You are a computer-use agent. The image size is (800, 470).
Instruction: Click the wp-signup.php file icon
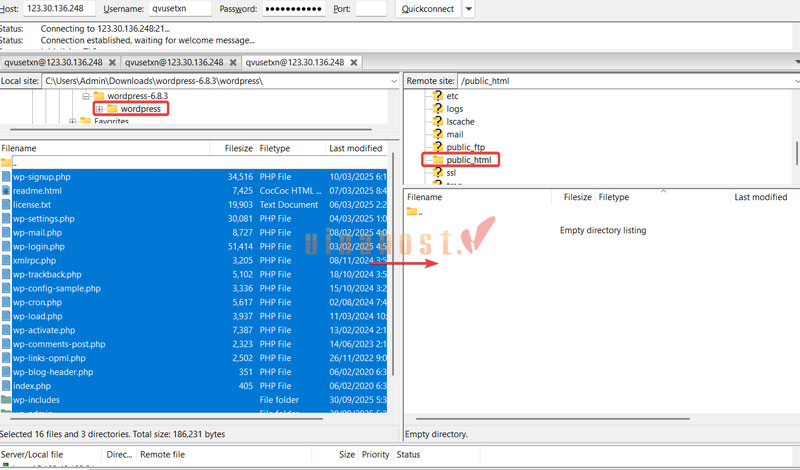click(x=6, y=177)
